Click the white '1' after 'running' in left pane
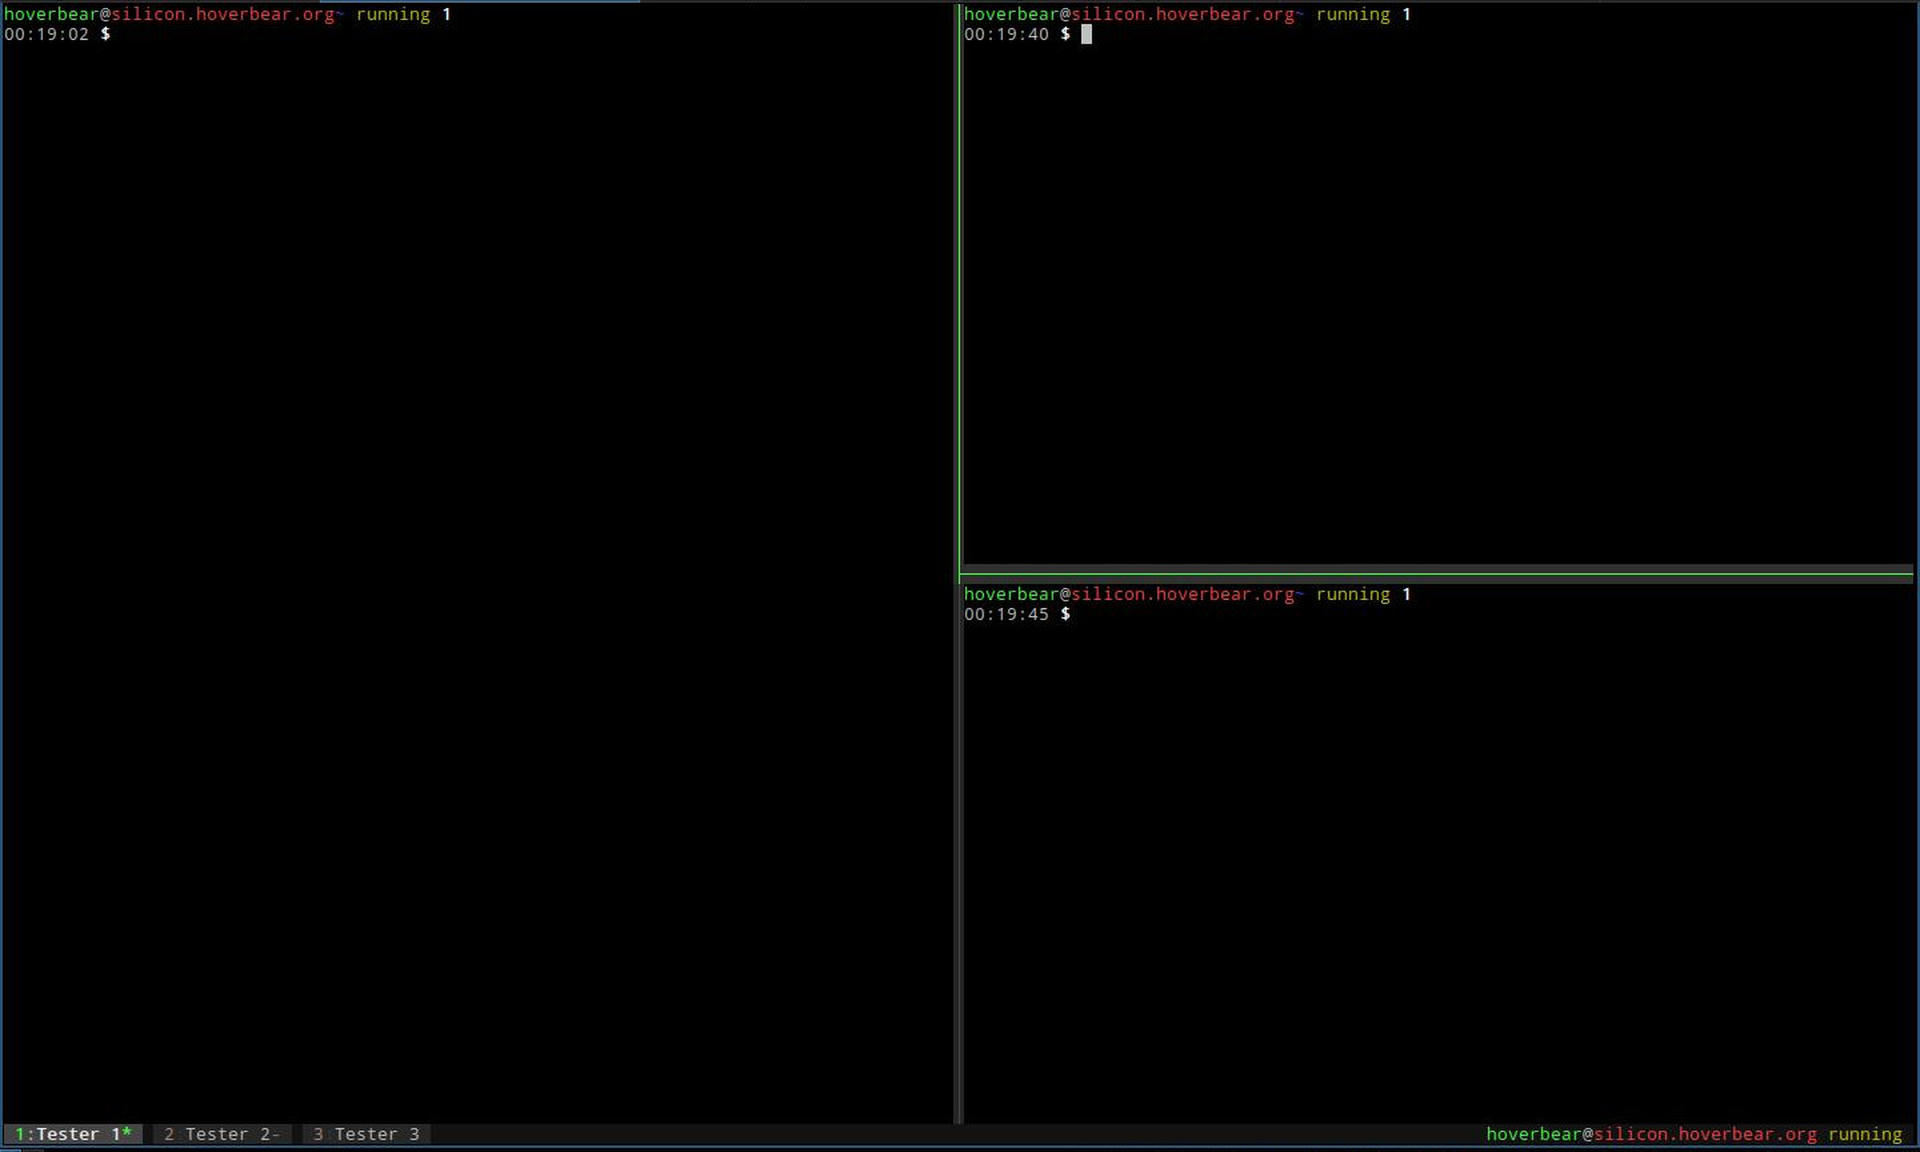Image resolution: width=1920 pixels, height=1152 pixels. (447, 14)
